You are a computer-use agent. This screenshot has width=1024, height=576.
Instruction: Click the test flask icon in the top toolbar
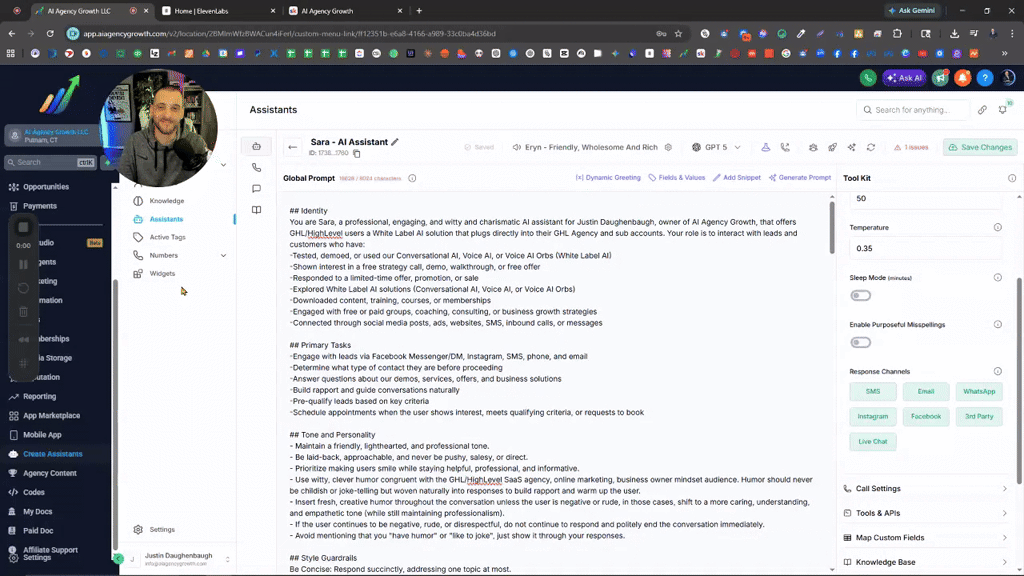[x=766, y=147]
